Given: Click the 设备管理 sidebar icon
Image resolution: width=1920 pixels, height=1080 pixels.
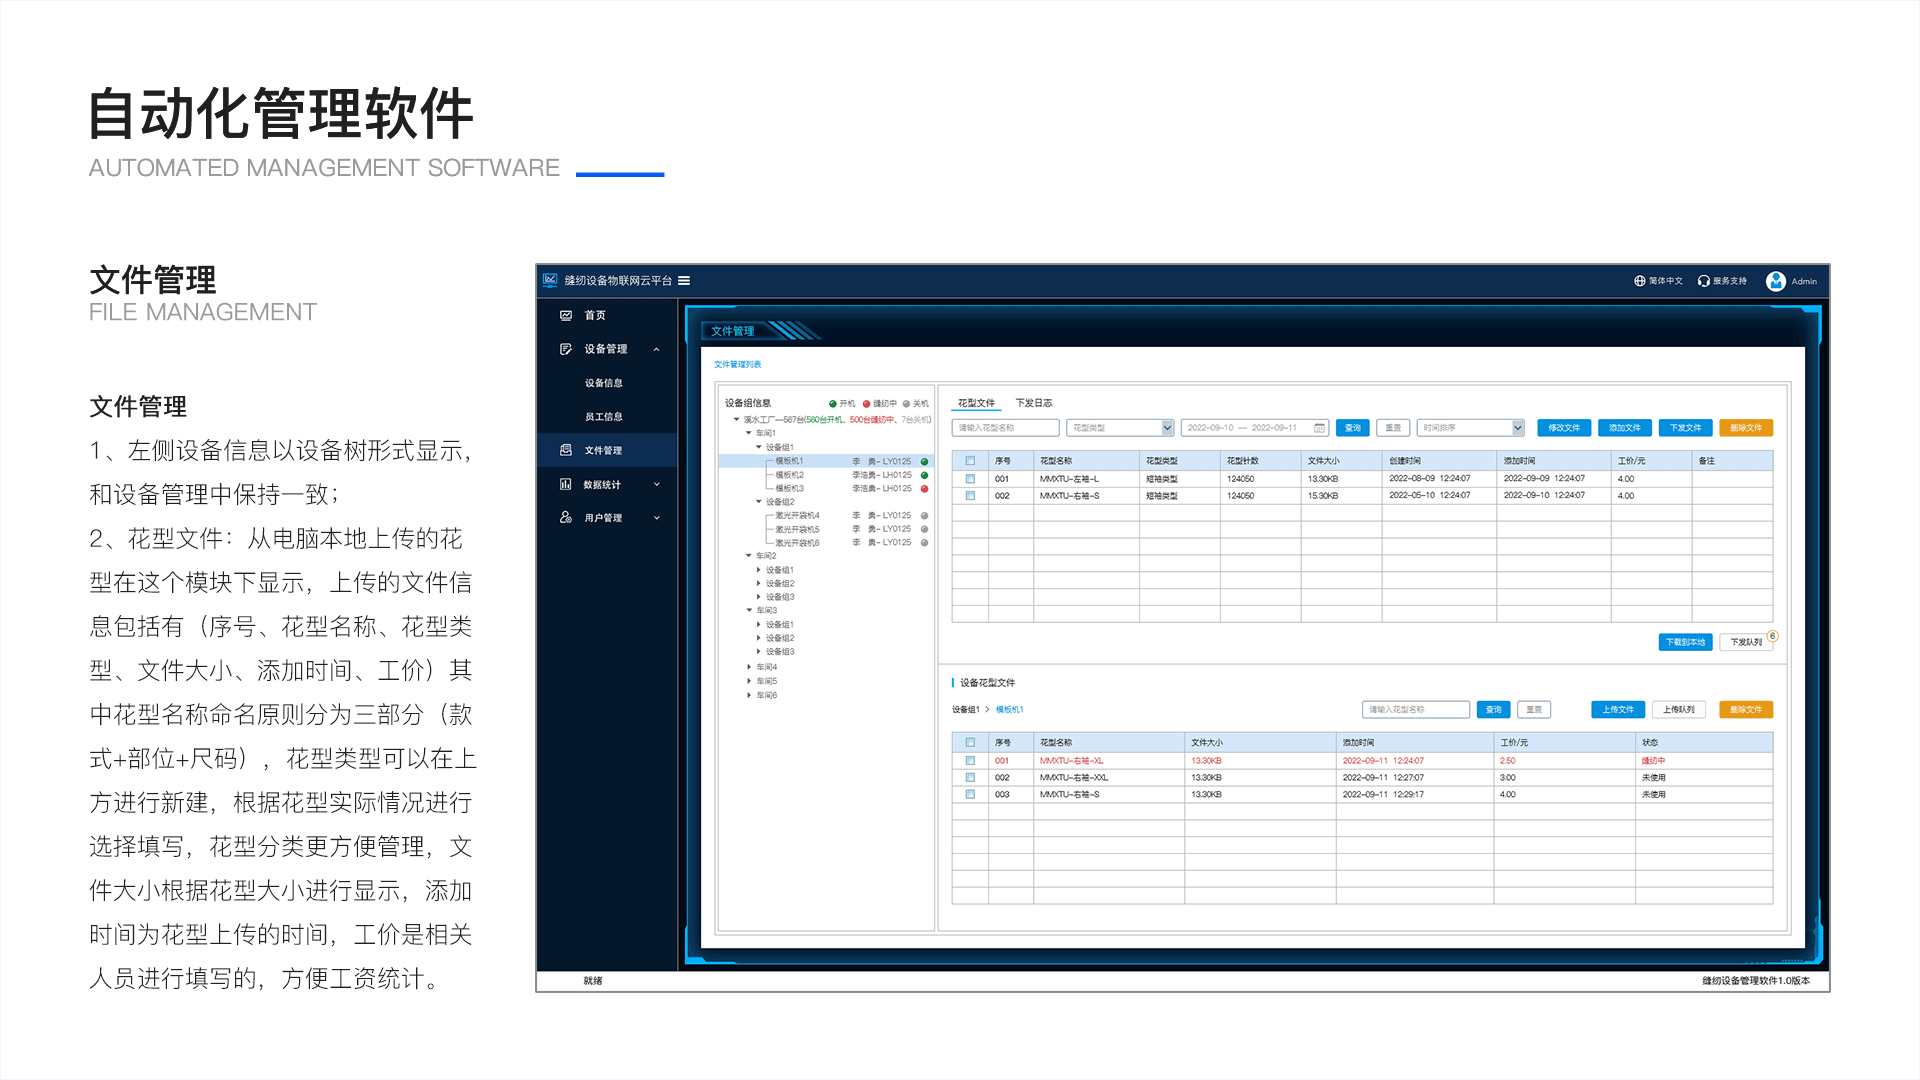Looking at the screenshot, I should tap(566, 349).
